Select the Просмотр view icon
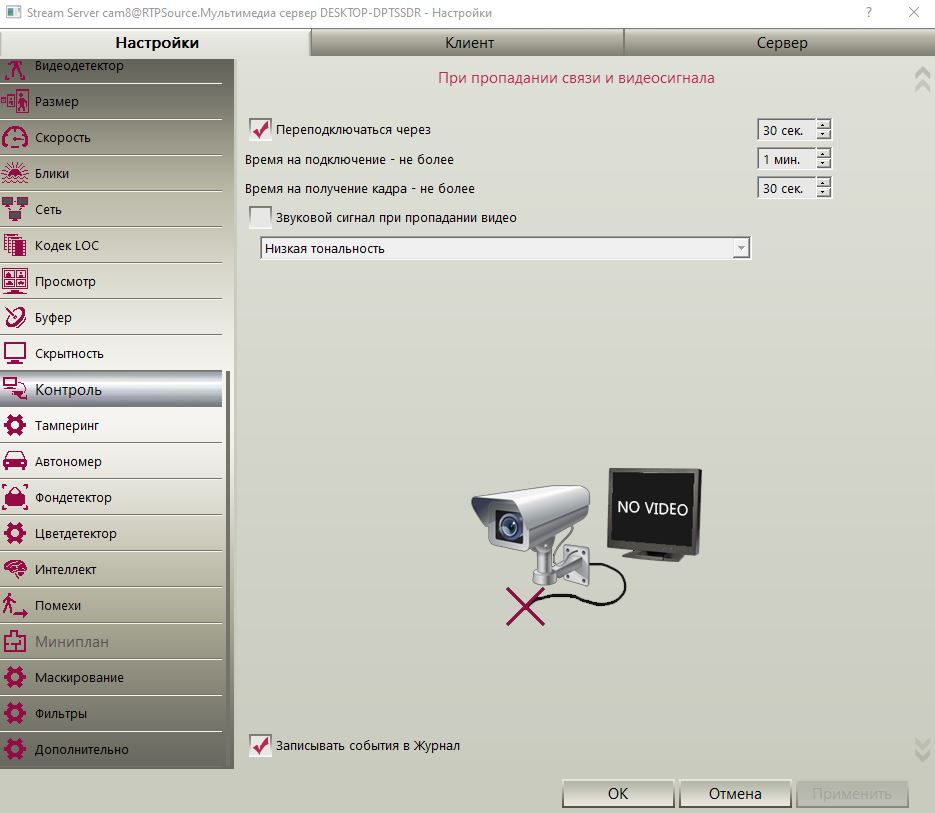The width and height of the screenshot is (935, 813). tap(15, 282)
